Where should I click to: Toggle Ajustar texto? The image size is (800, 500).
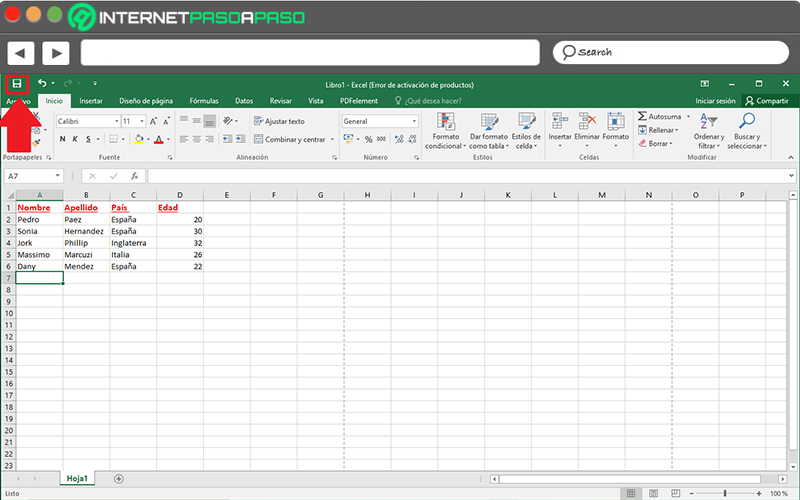click(279, 121)
